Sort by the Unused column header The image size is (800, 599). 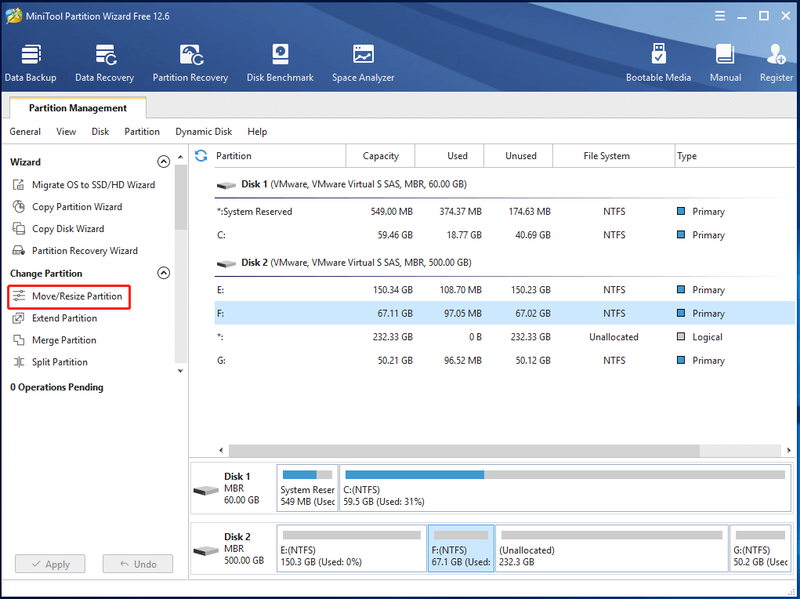coord(518,156)
